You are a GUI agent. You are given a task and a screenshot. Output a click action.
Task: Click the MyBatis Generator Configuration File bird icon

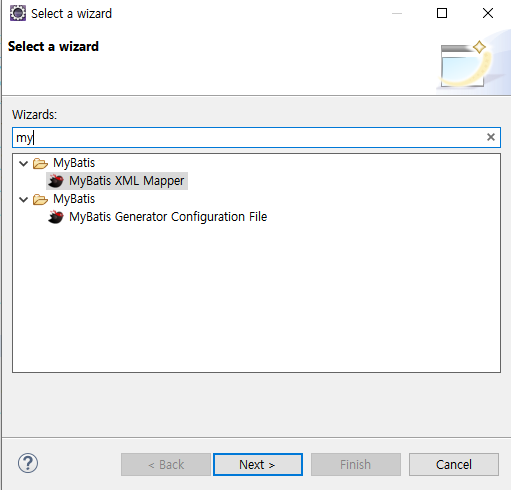(x=56, y=217)
